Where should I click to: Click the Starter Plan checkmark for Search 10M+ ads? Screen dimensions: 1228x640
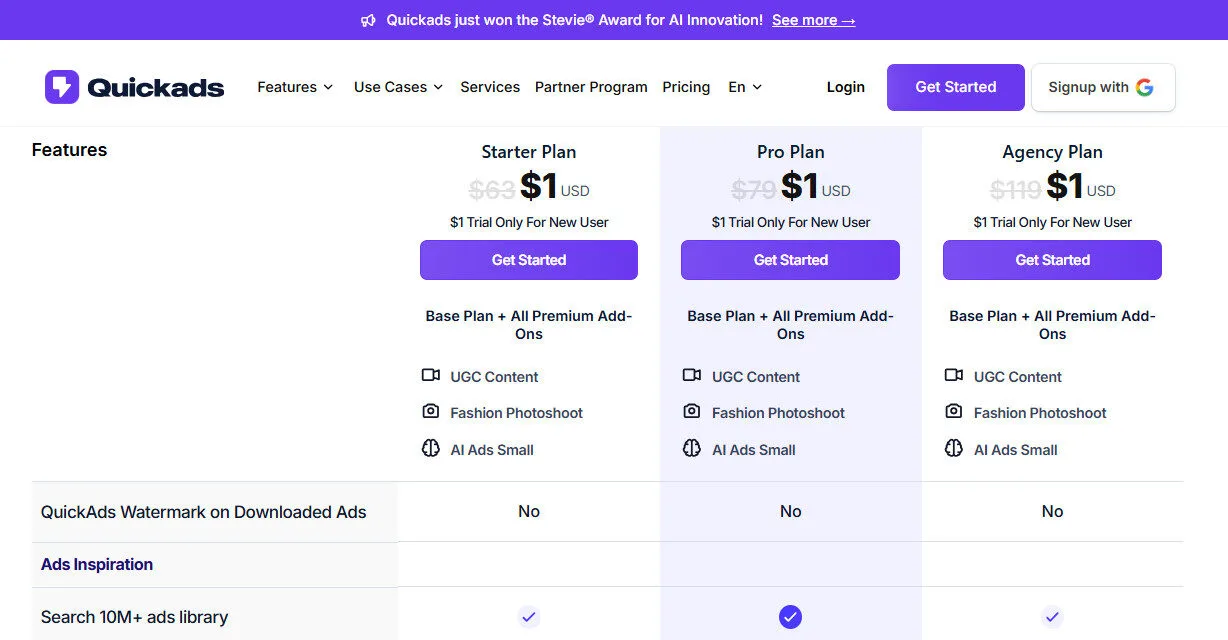(528, 617)
